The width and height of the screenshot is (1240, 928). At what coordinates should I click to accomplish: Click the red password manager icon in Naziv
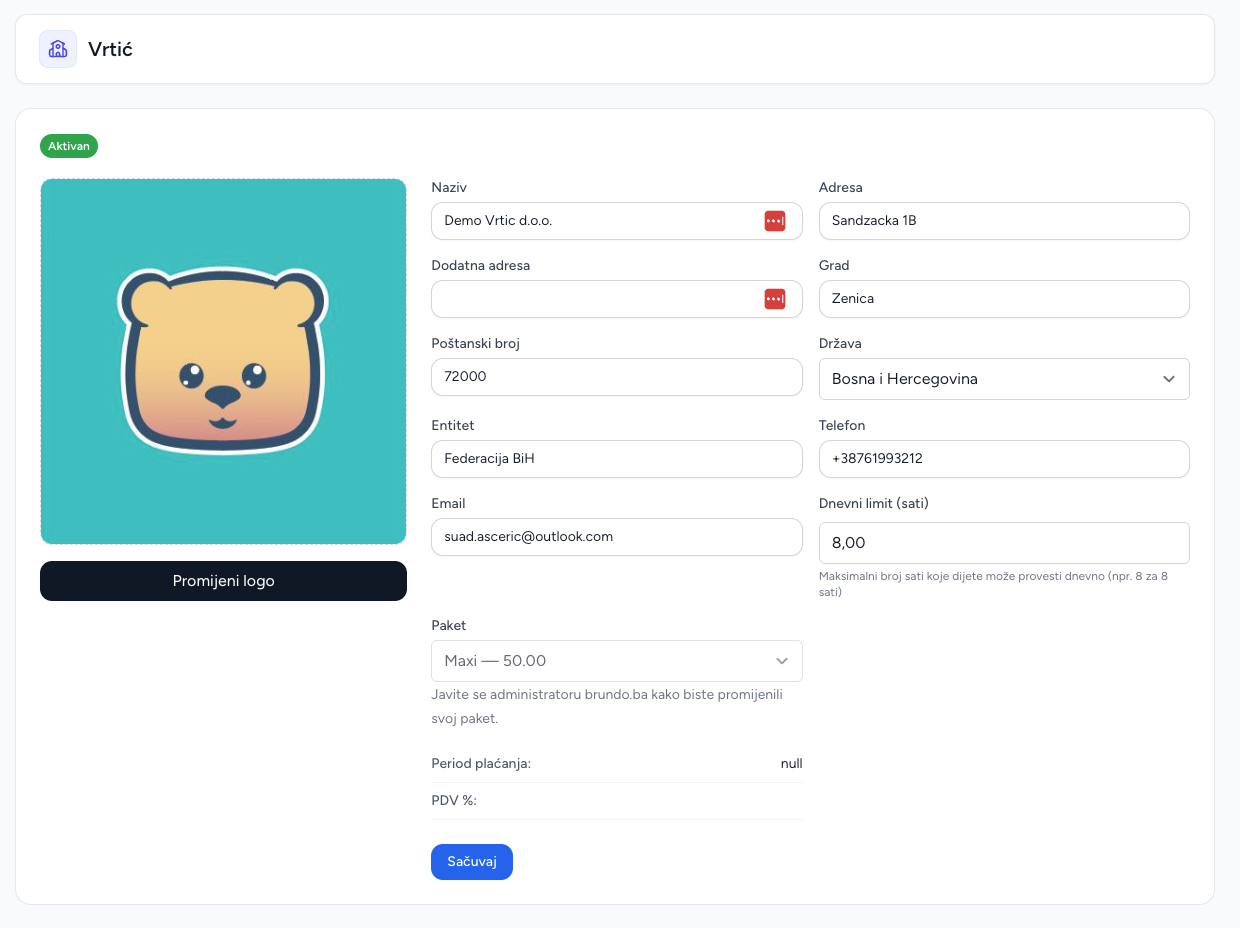click(x=775, y=221)
